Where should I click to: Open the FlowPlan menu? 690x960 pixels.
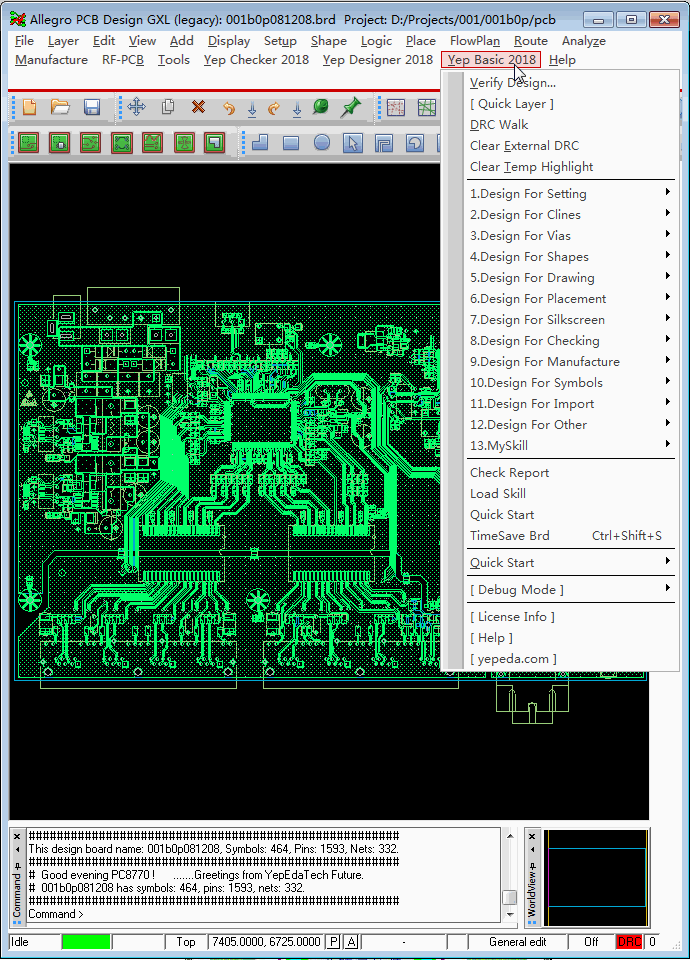[474, 41]
